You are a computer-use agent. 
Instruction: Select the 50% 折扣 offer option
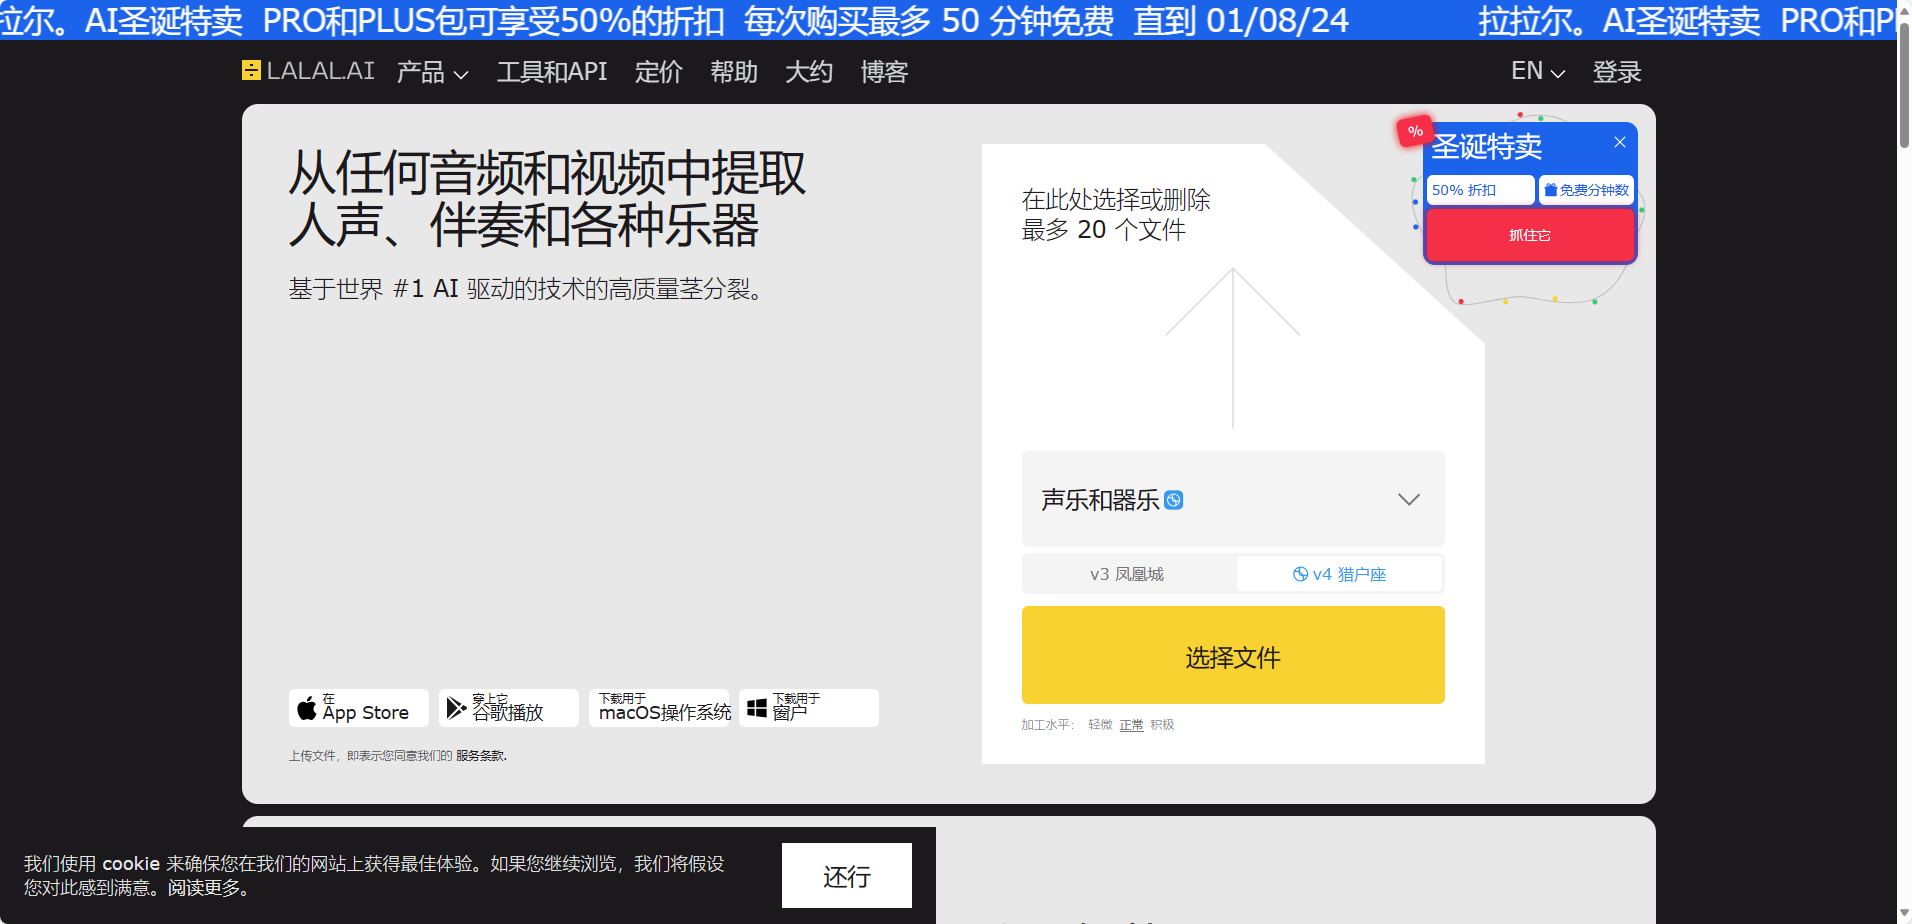click(1480, 190)
